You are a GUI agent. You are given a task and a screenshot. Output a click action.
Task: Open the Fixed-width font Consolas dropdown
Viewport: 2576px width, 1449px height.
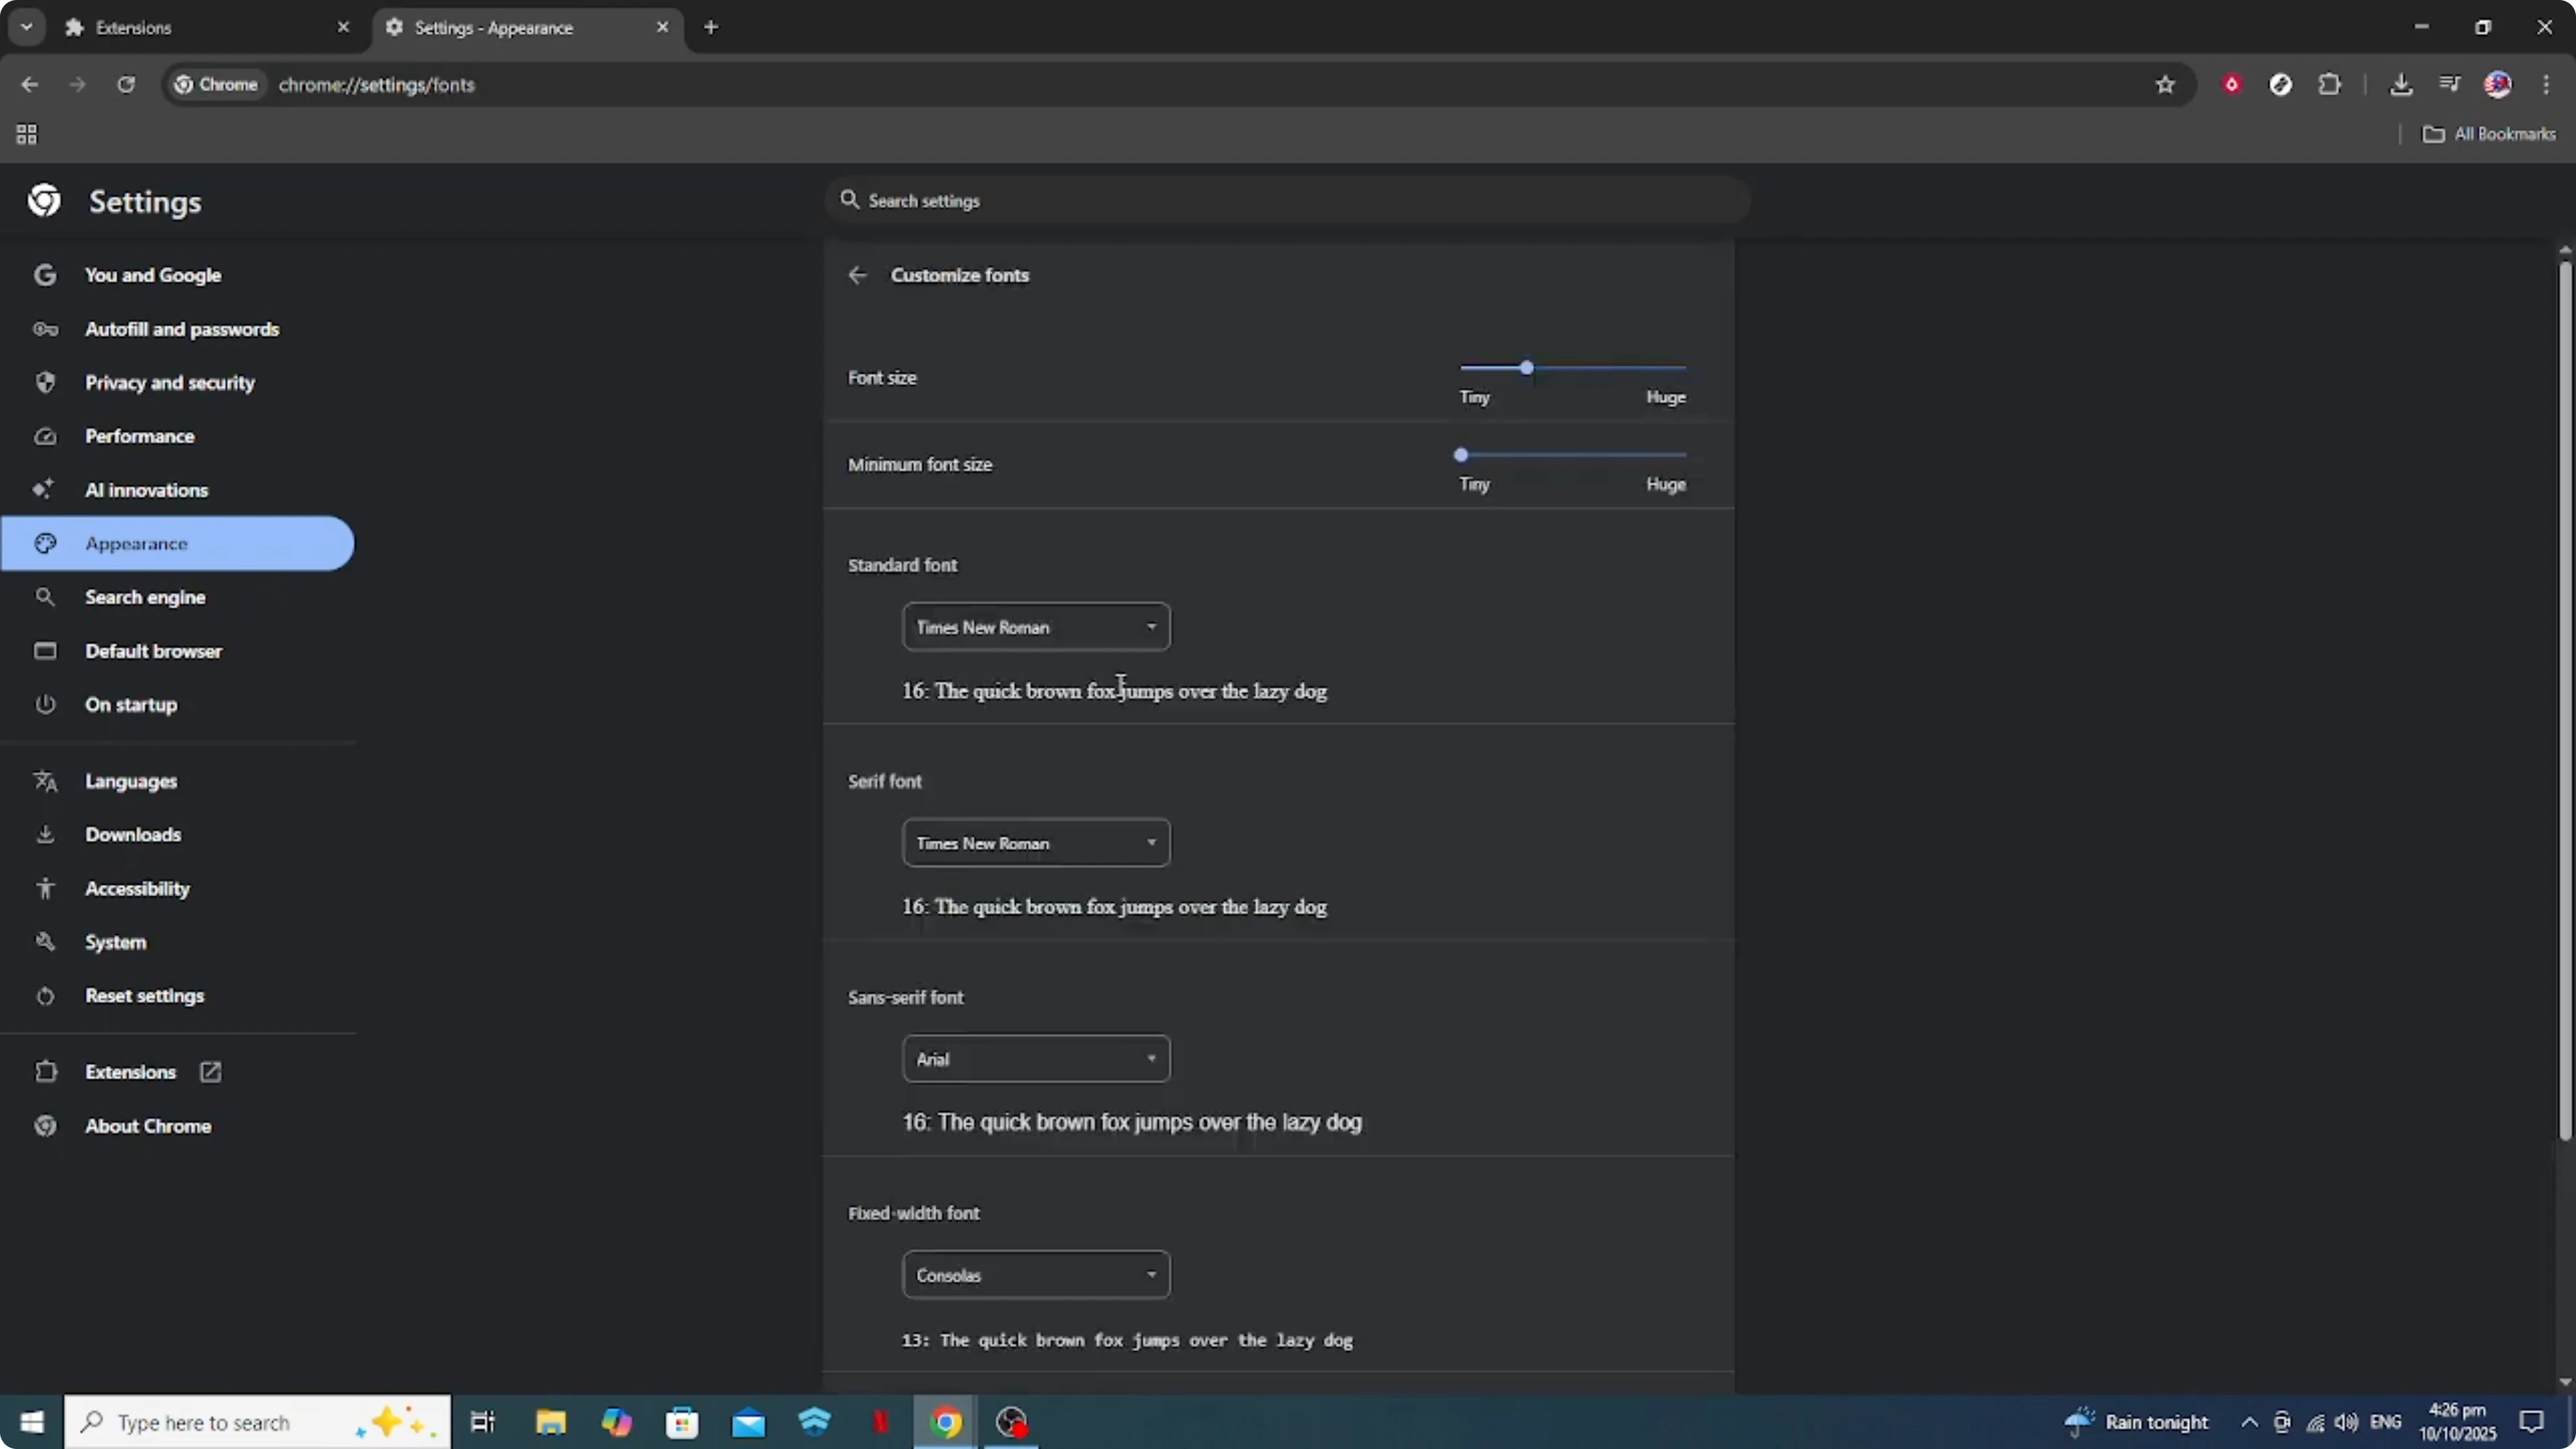point(1035,1274)
